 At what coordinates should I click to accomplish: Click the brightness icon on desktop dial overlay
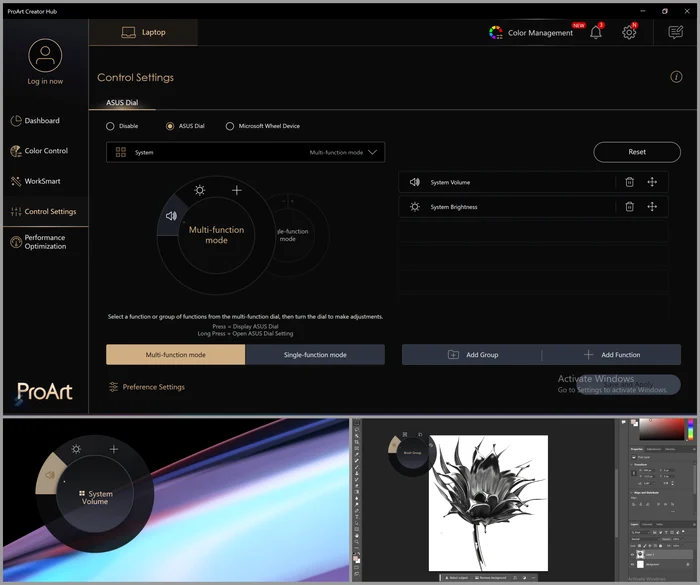(76, 449)
